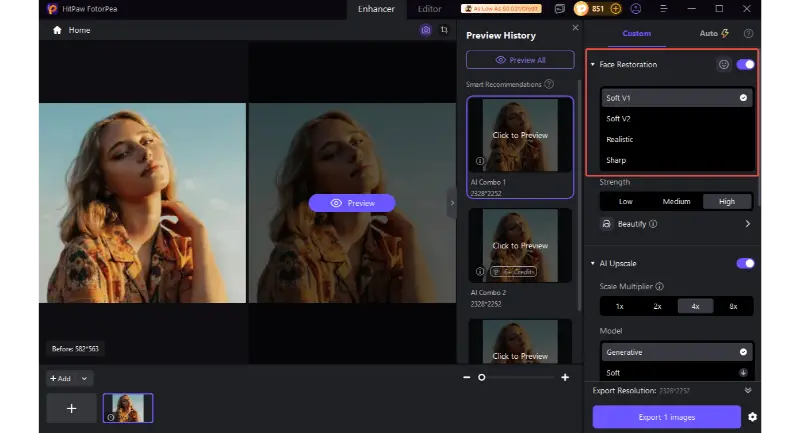Click Preview History scrollbar
Viewport: 800px width, 433px height.
pyautogui.click(x=579, y=195)
